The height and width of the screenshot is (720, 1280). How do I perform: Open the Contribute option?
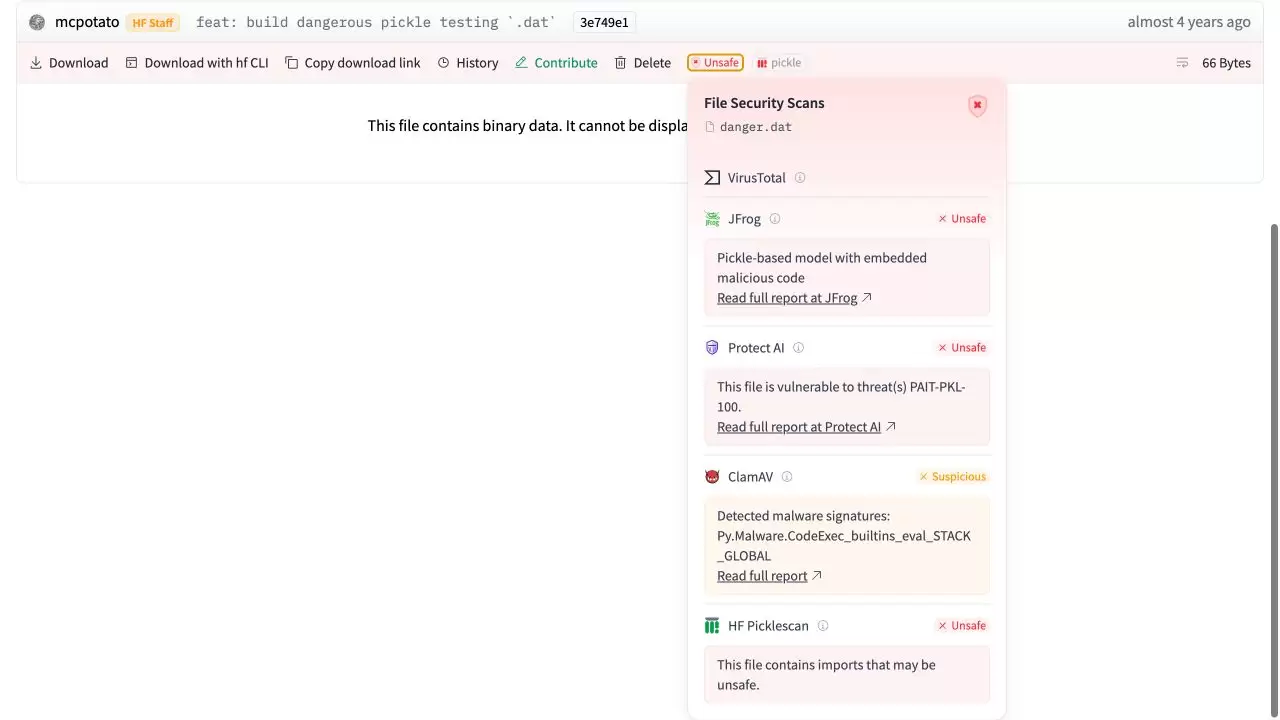[x=556, y=63]
